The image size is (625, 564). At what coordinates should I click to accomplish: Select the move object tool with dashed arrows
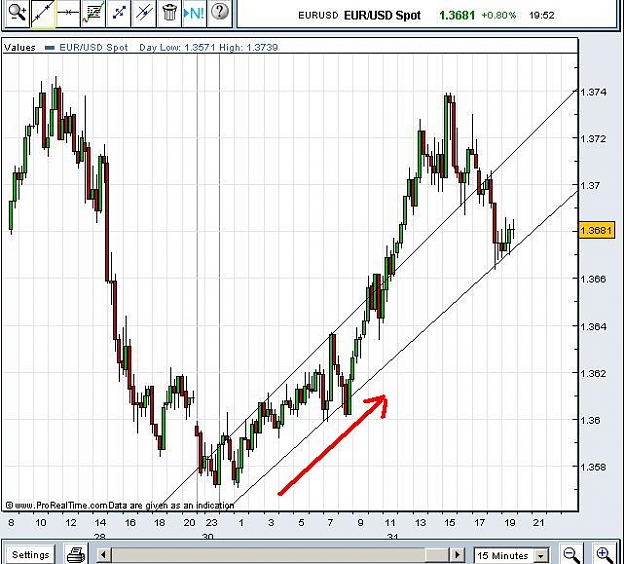tap(118, 13)
